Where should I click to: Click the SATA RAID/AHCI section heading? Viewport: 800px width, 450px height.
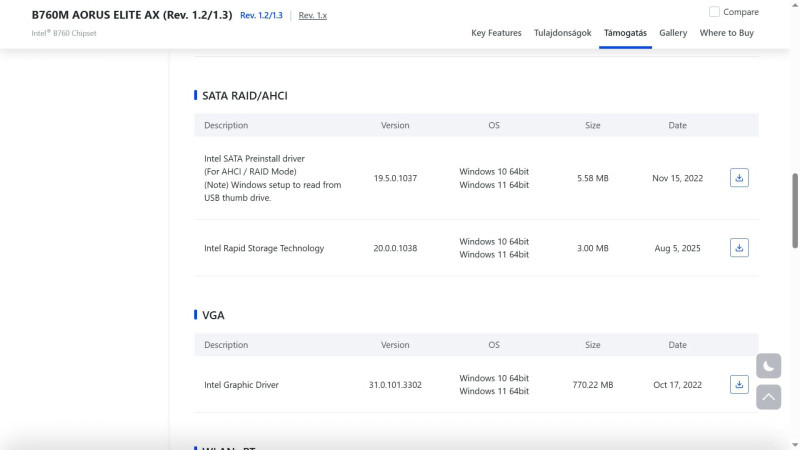(x=245, y=95)
